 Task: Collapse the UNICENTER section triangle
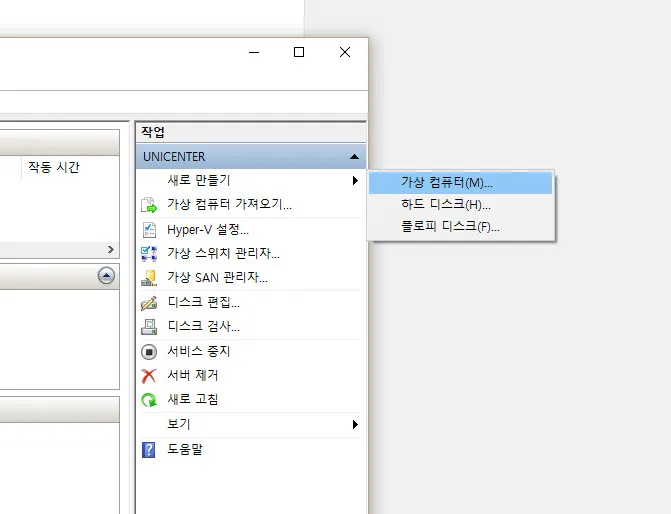(354, 157)
